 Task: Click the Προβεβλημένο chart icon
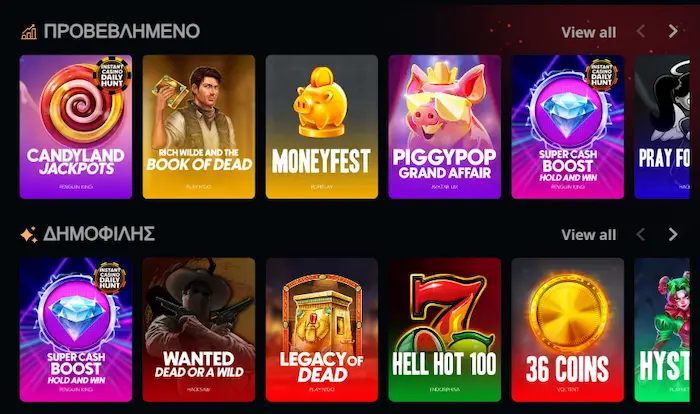[29, 32]
